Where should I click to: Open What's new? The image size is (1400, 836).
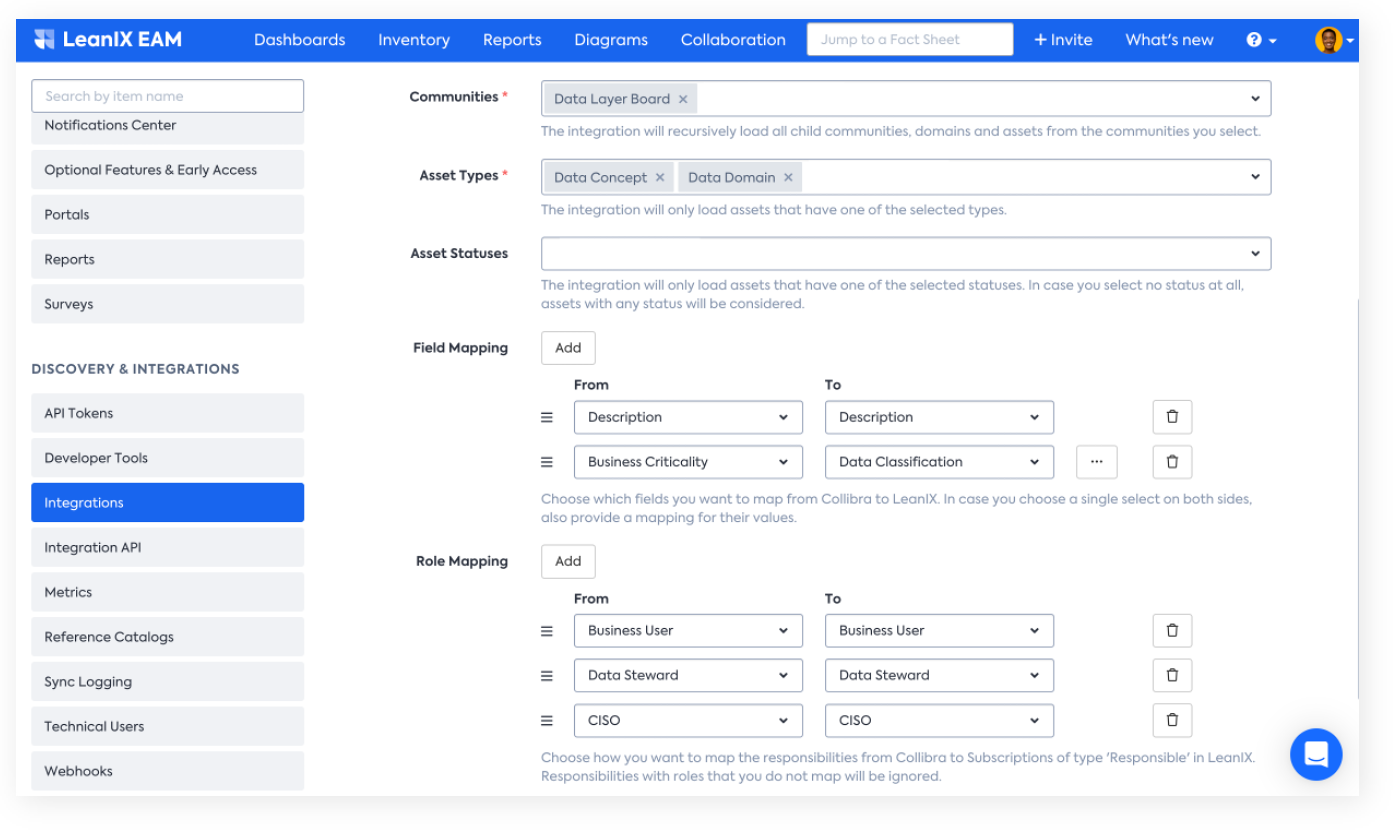pos(1169,40)
